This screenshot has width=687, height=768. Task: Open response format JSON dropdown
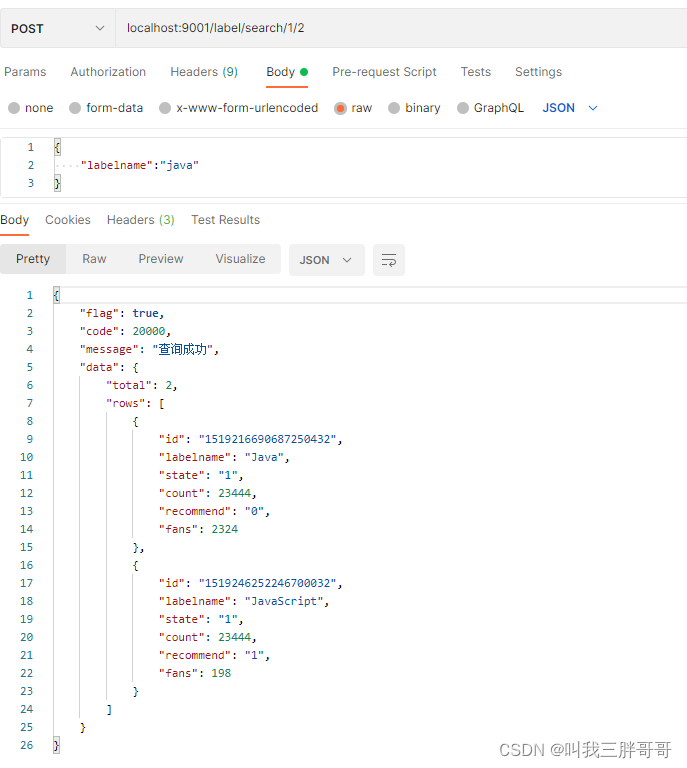pos(327,260)
